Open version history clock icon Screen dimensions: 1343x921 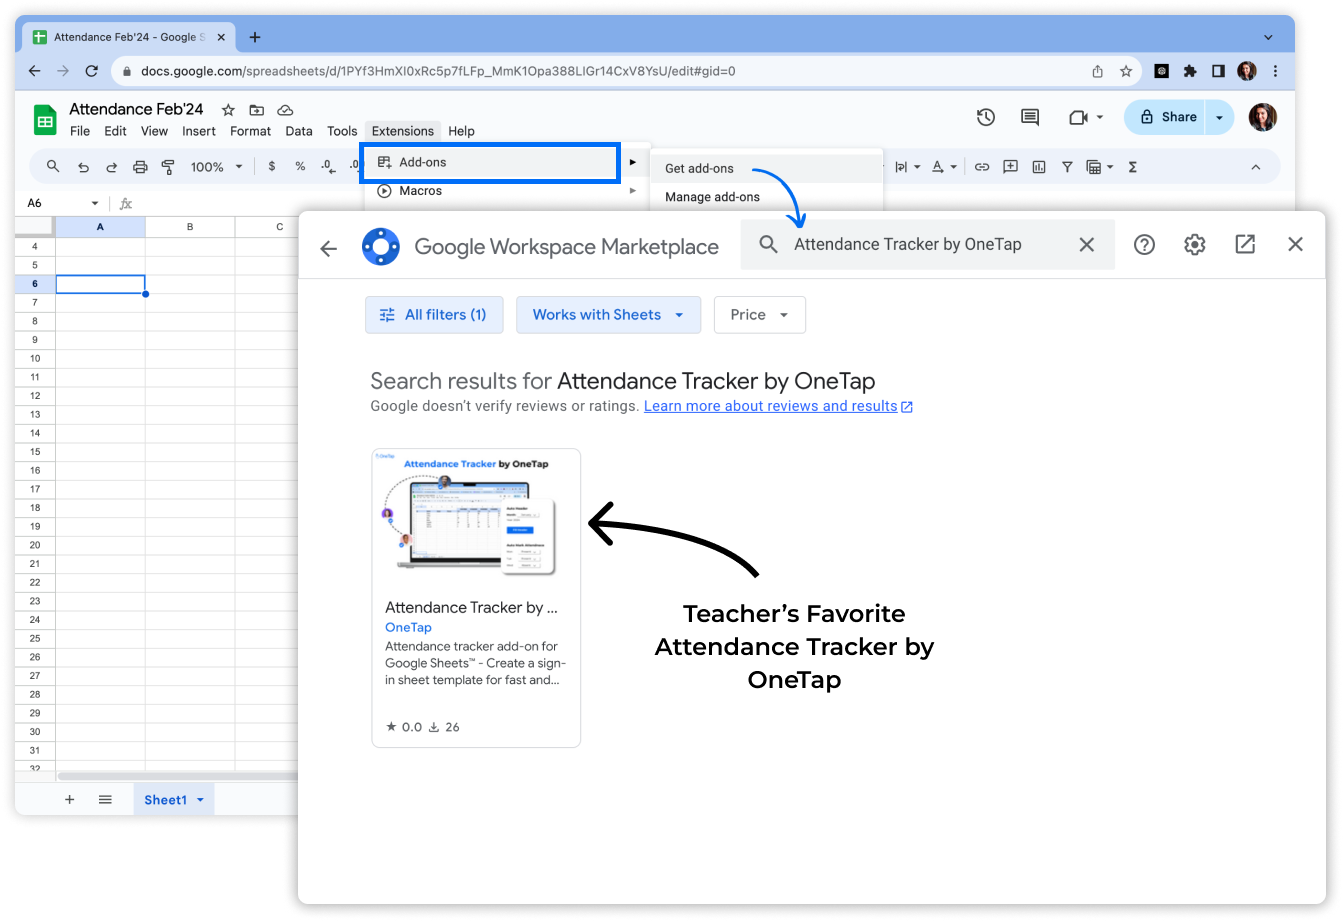(x=985, y=117)
